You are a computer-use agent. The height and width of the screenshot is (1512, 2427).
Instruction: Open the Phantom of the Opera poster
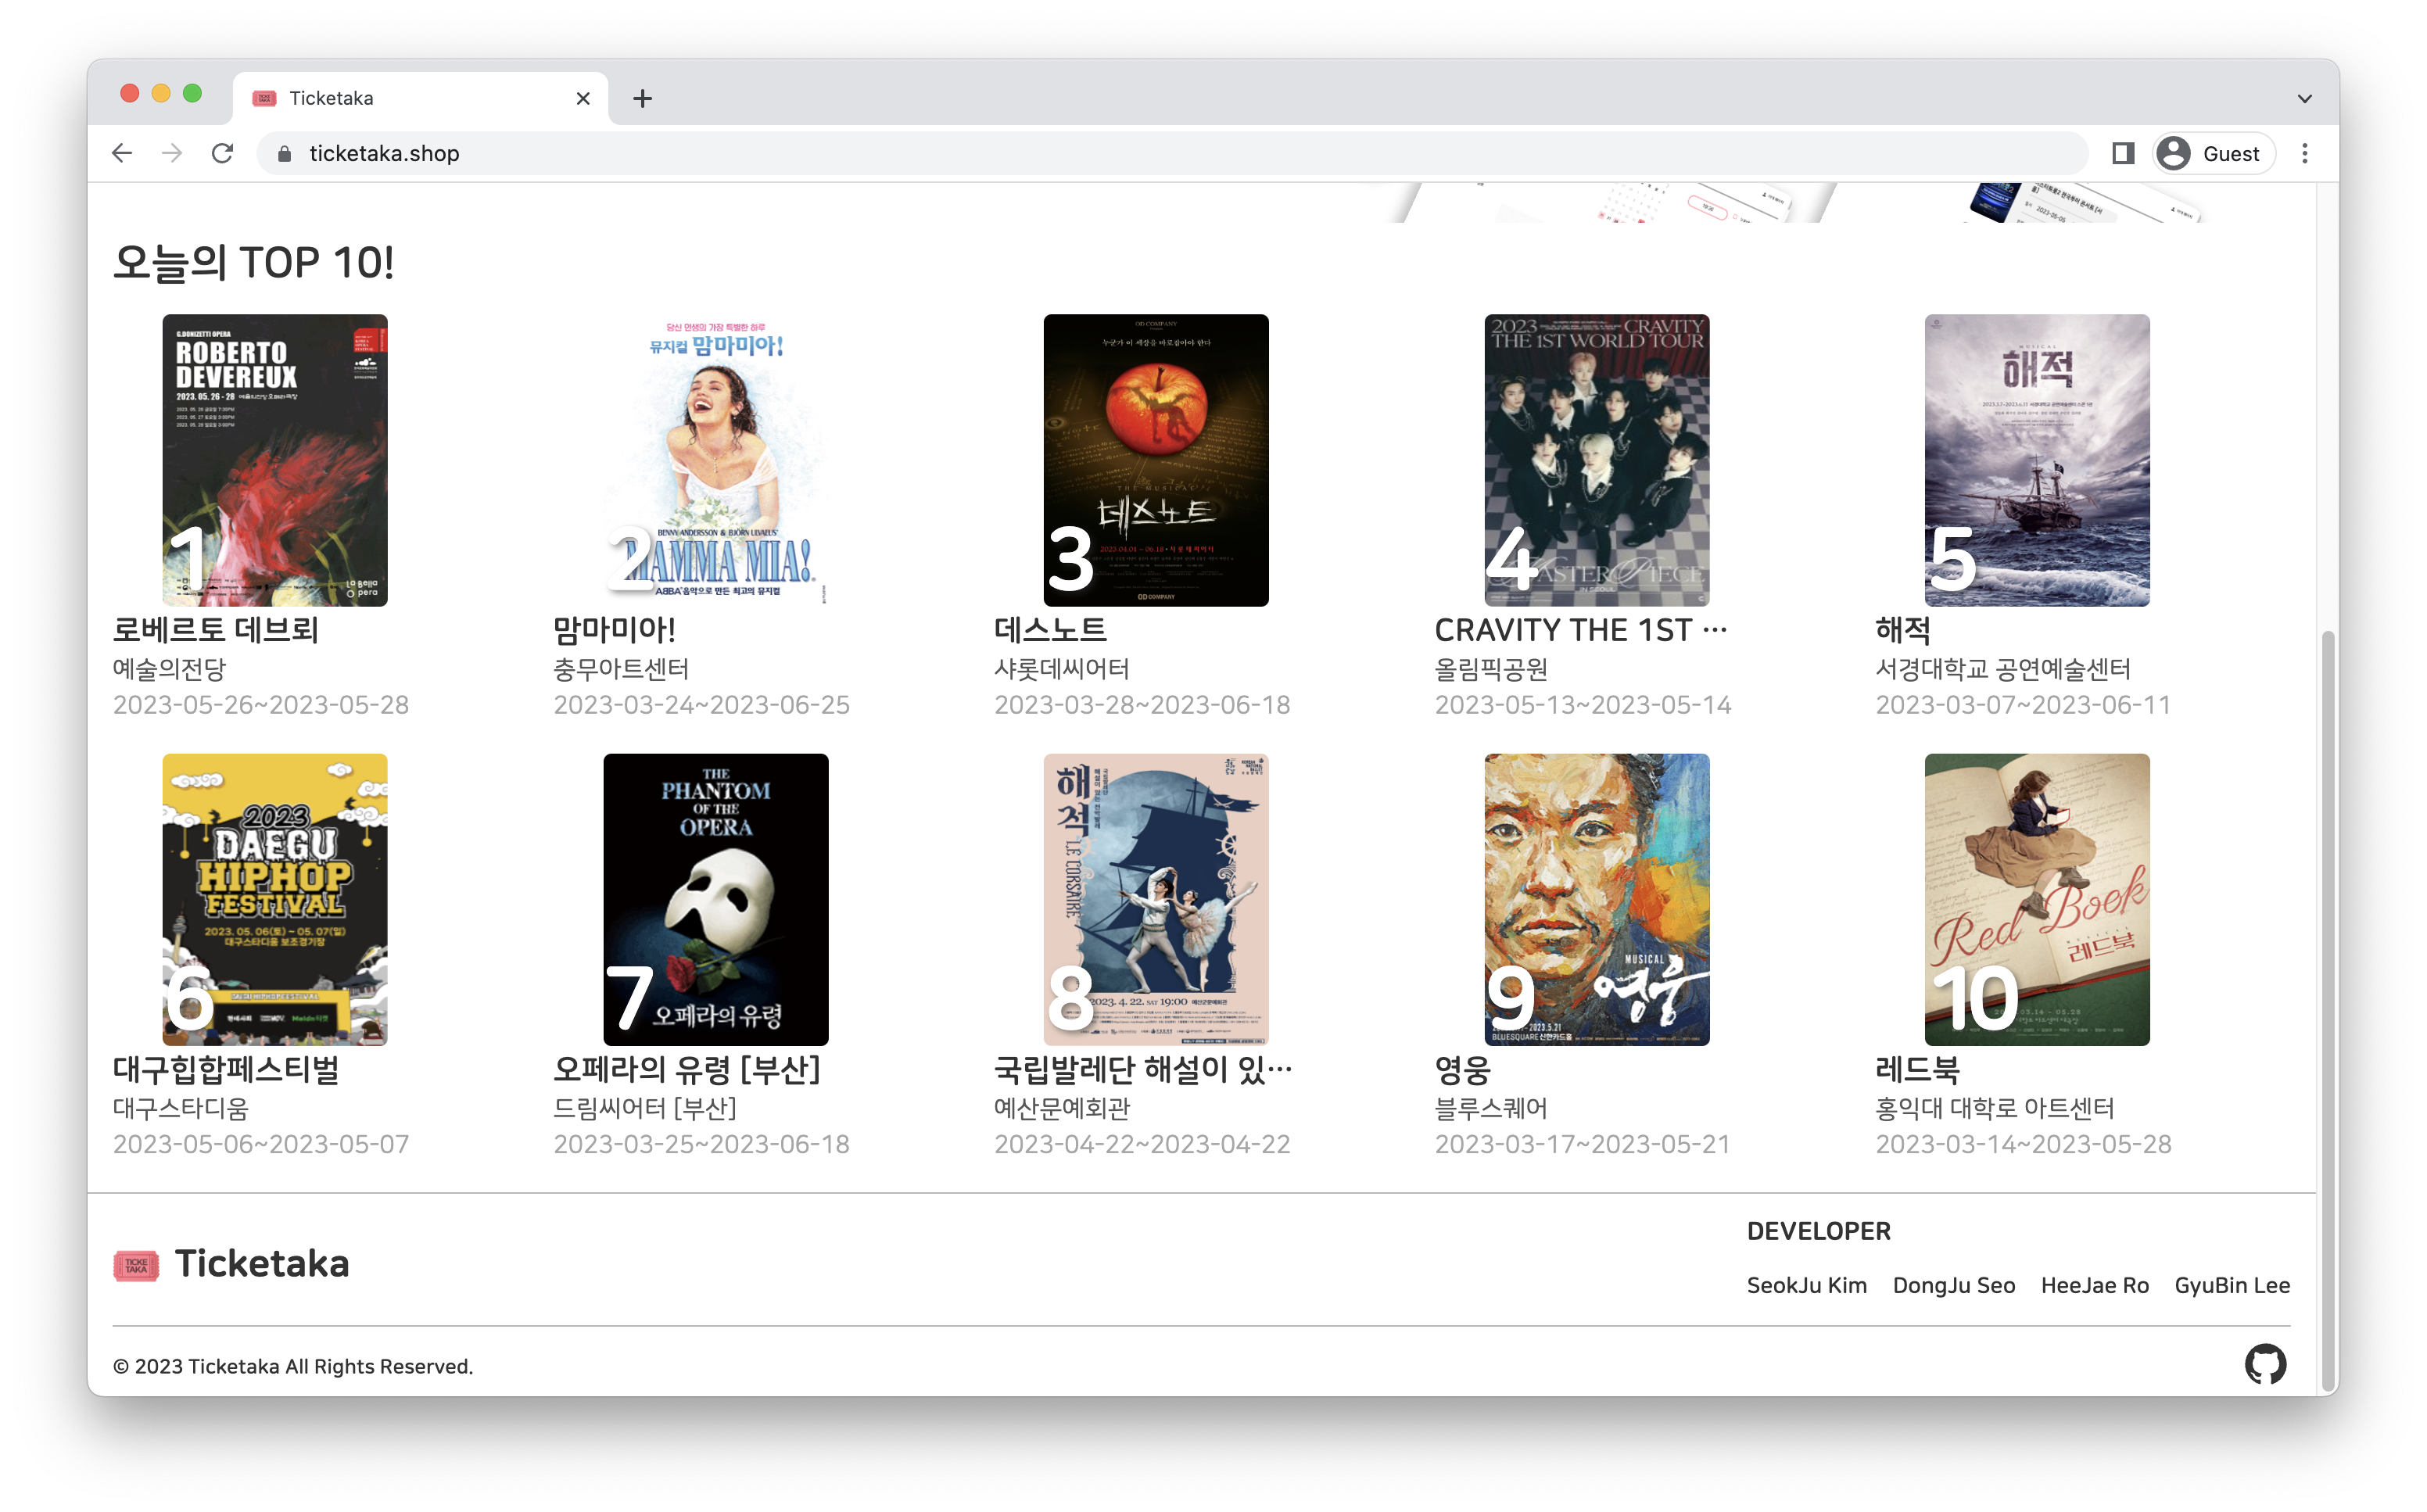pos(716,899)
